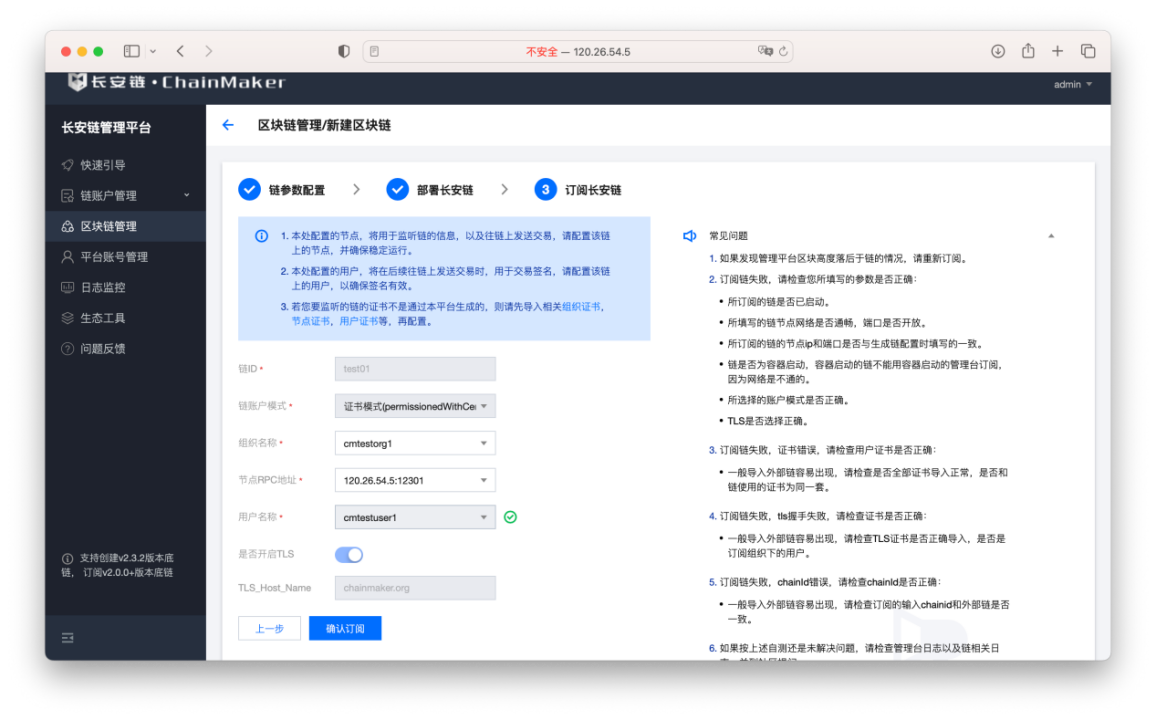Click the Safari sidebar toggle icon
The image size is (1156, 720).
132,51
